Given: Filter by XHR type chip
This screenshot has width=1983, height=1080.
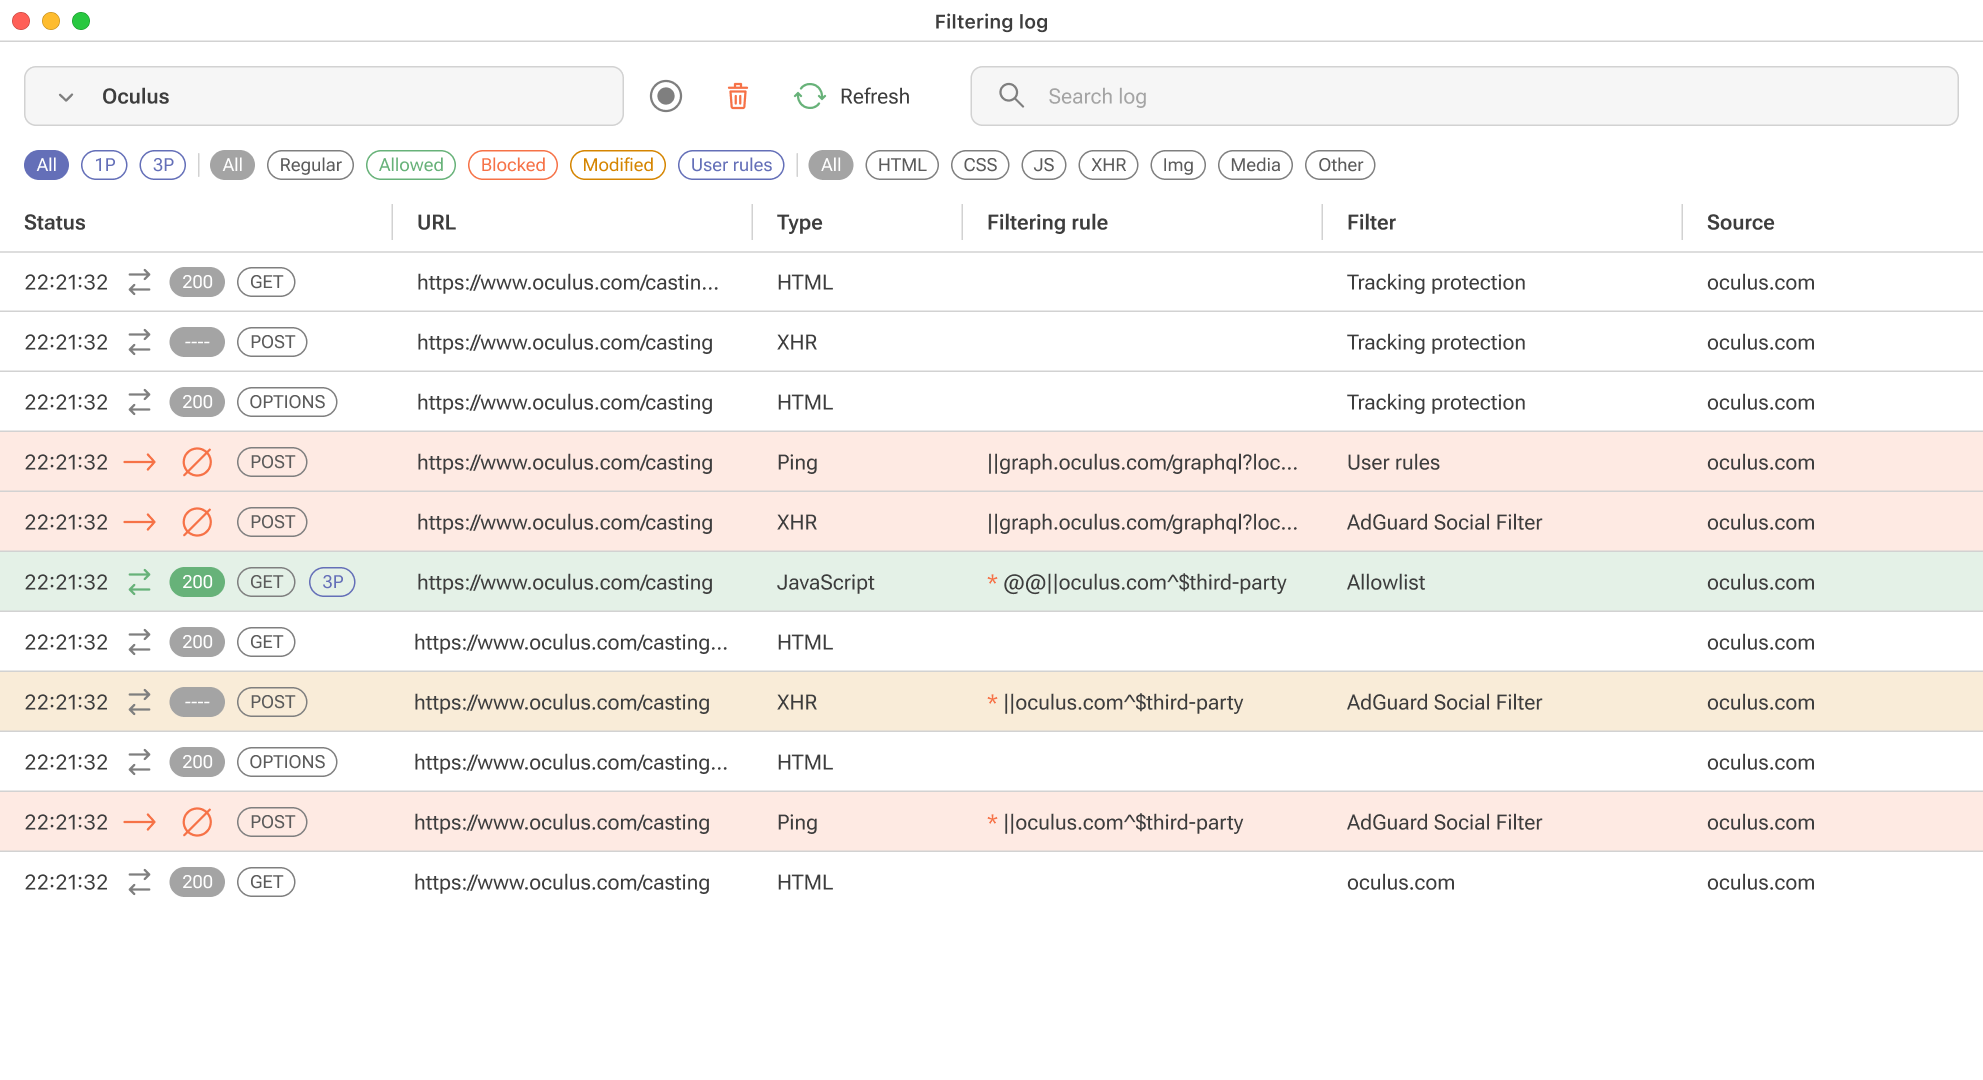Looking at the screenshot, I should (1108, 165).
